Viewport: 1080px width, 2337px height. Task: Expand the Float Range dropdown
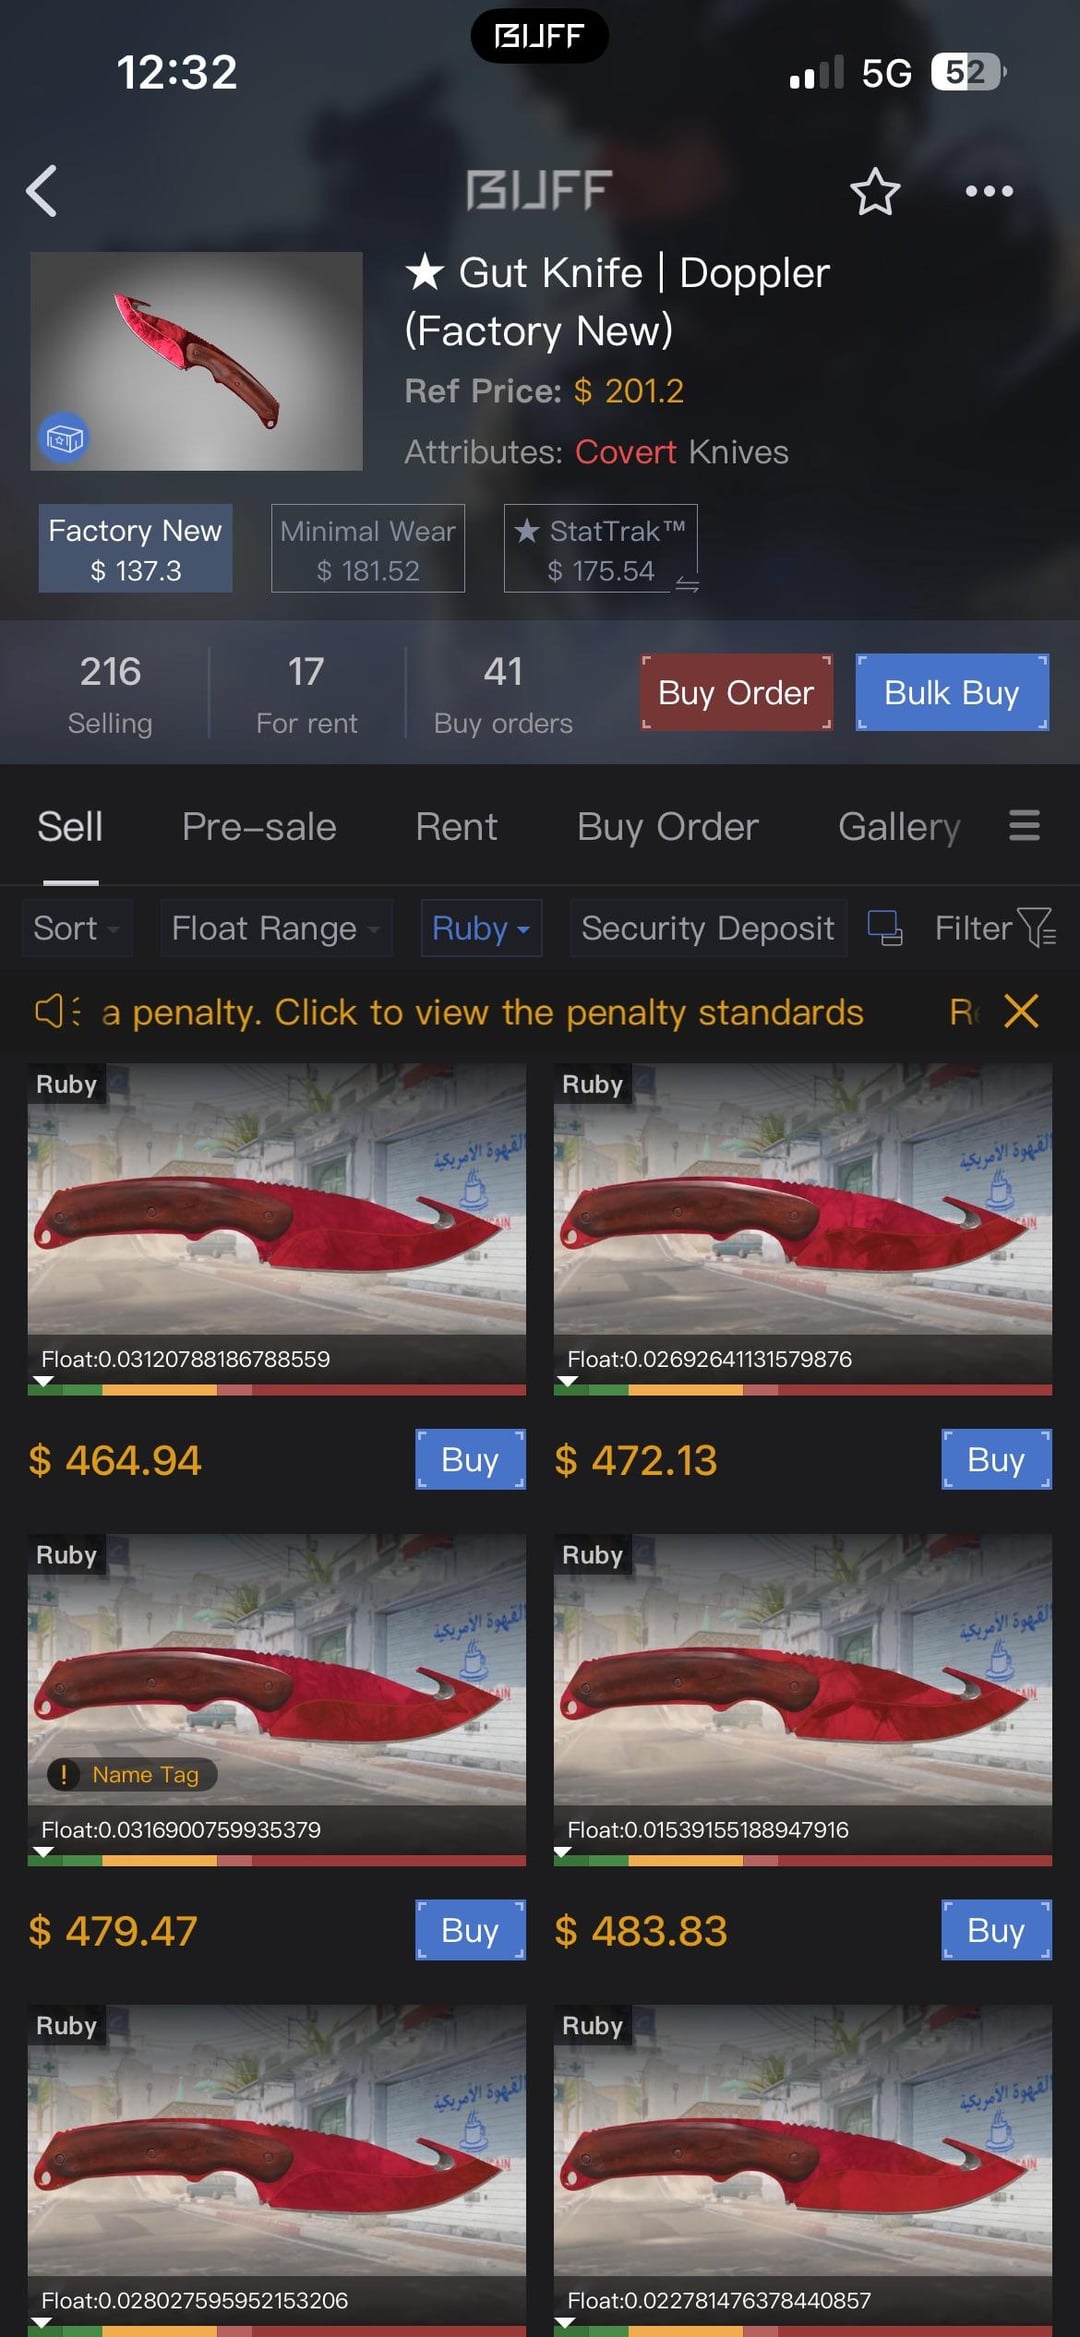[x=276, y=928]
